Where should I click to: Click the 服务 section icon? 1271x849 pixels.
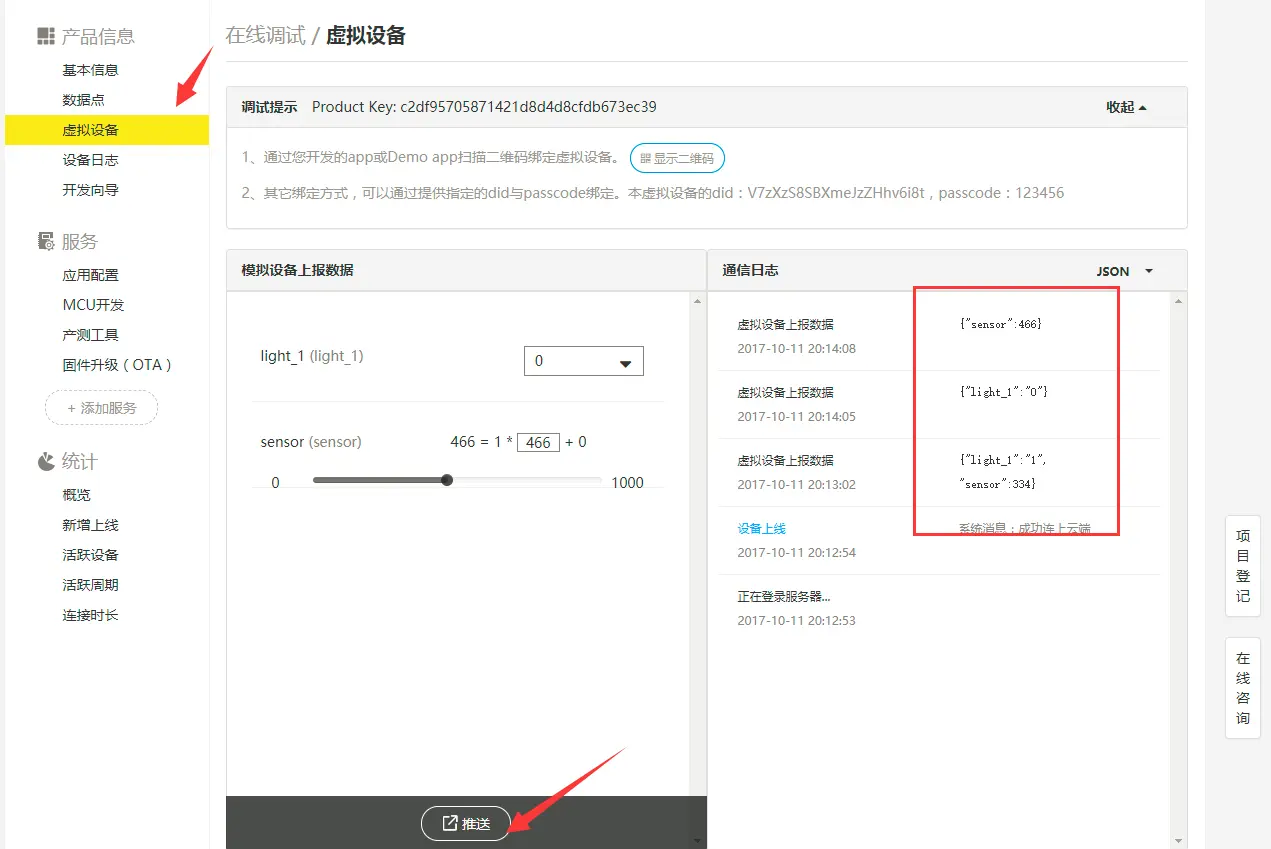tap(45, 241)
